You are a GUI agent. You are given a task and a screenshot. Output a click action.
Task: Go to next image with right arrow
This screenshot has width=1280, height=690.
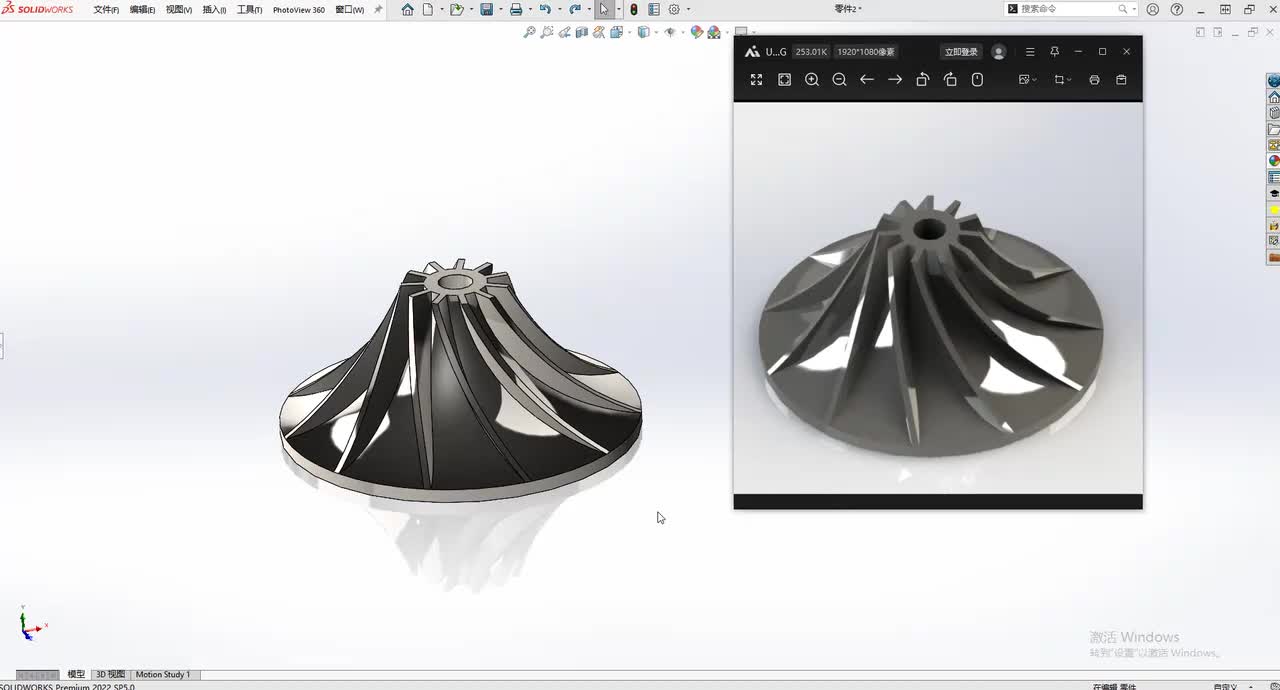pyautogui.click(x=895, y=80)
